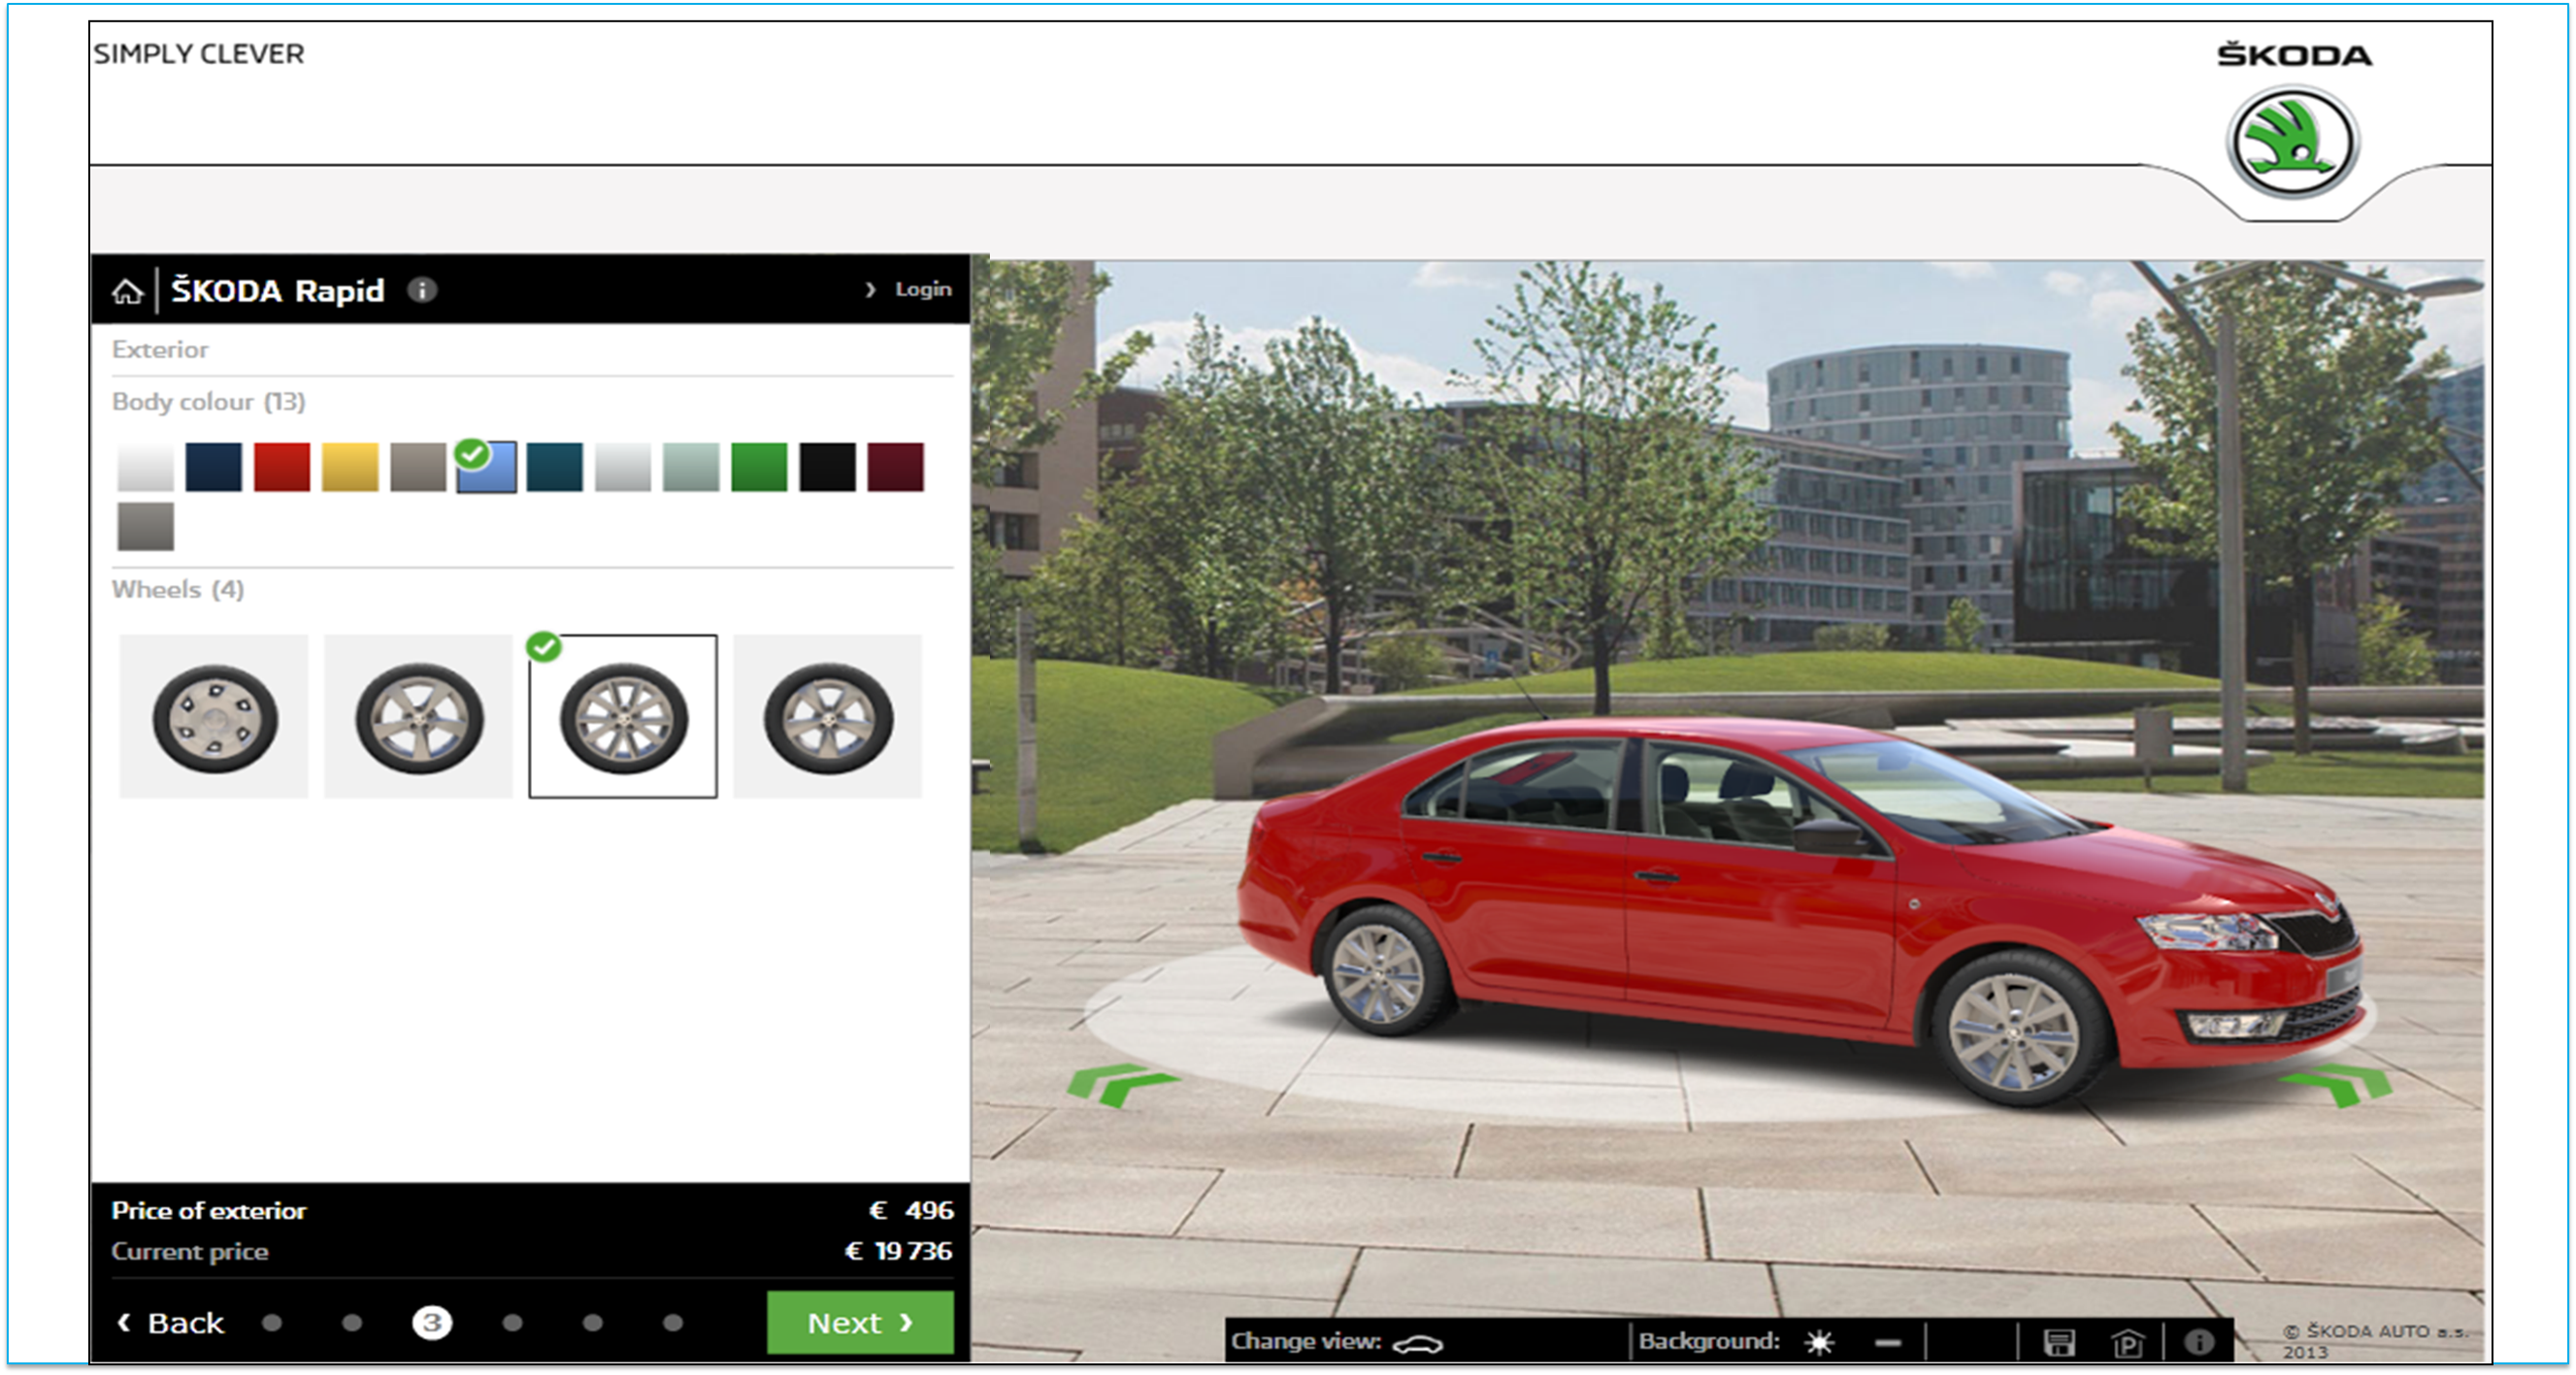Screen dimensions: 2576x1375
Task: Jump to step 2 dot
Action: click(x=352, y=1323)
